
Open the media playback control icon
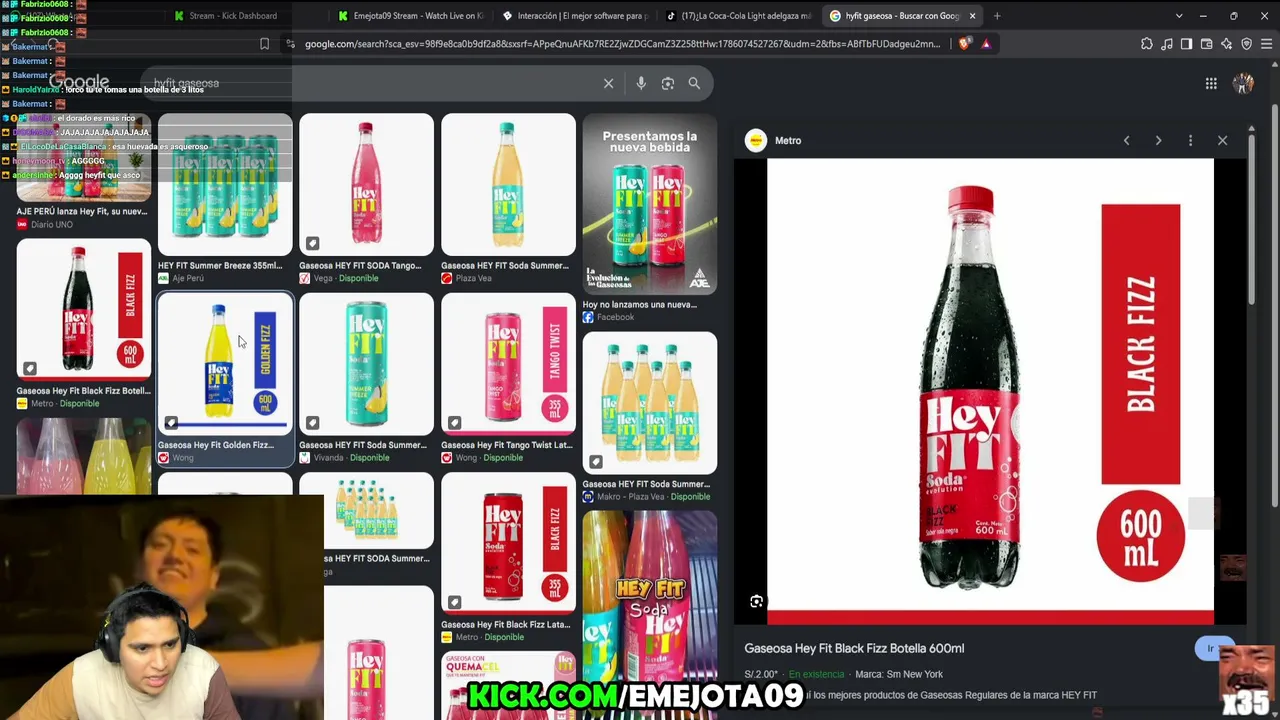point(1166,44)
